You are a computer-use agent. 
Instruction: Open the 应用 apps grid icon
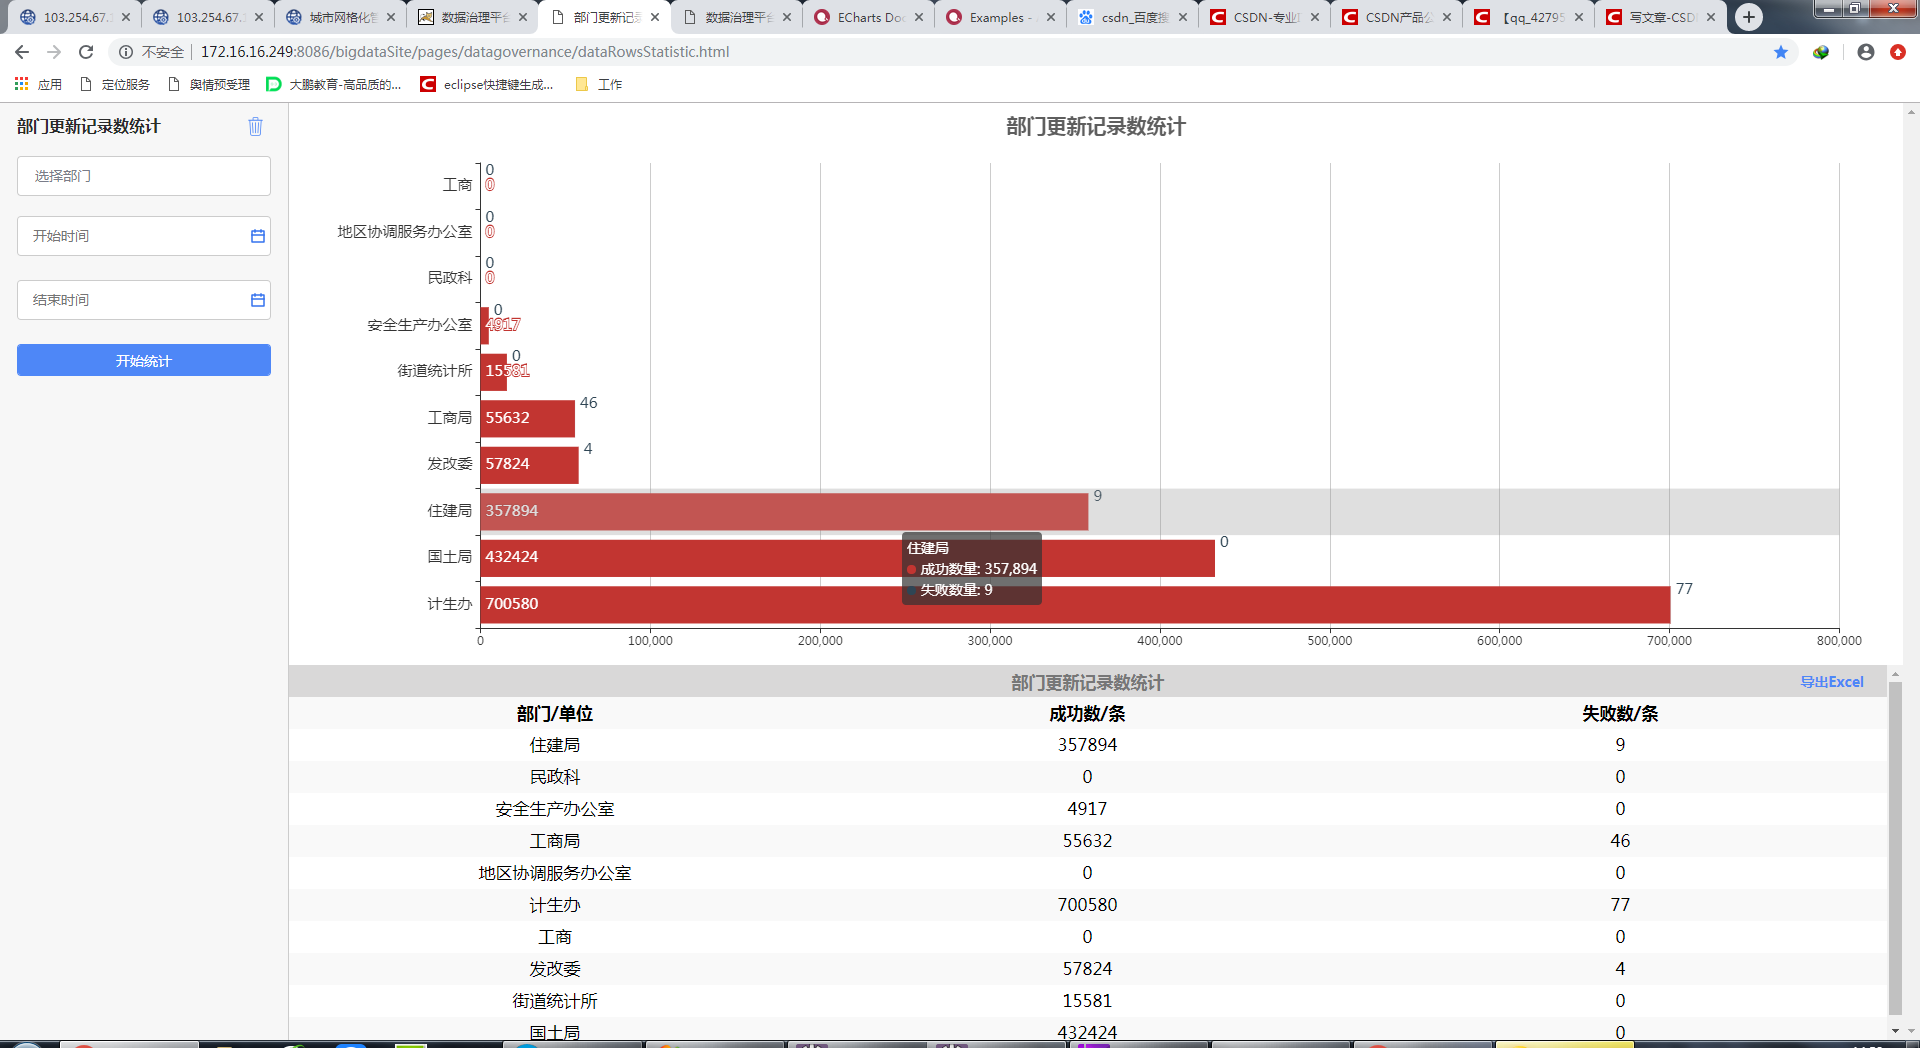21,84
